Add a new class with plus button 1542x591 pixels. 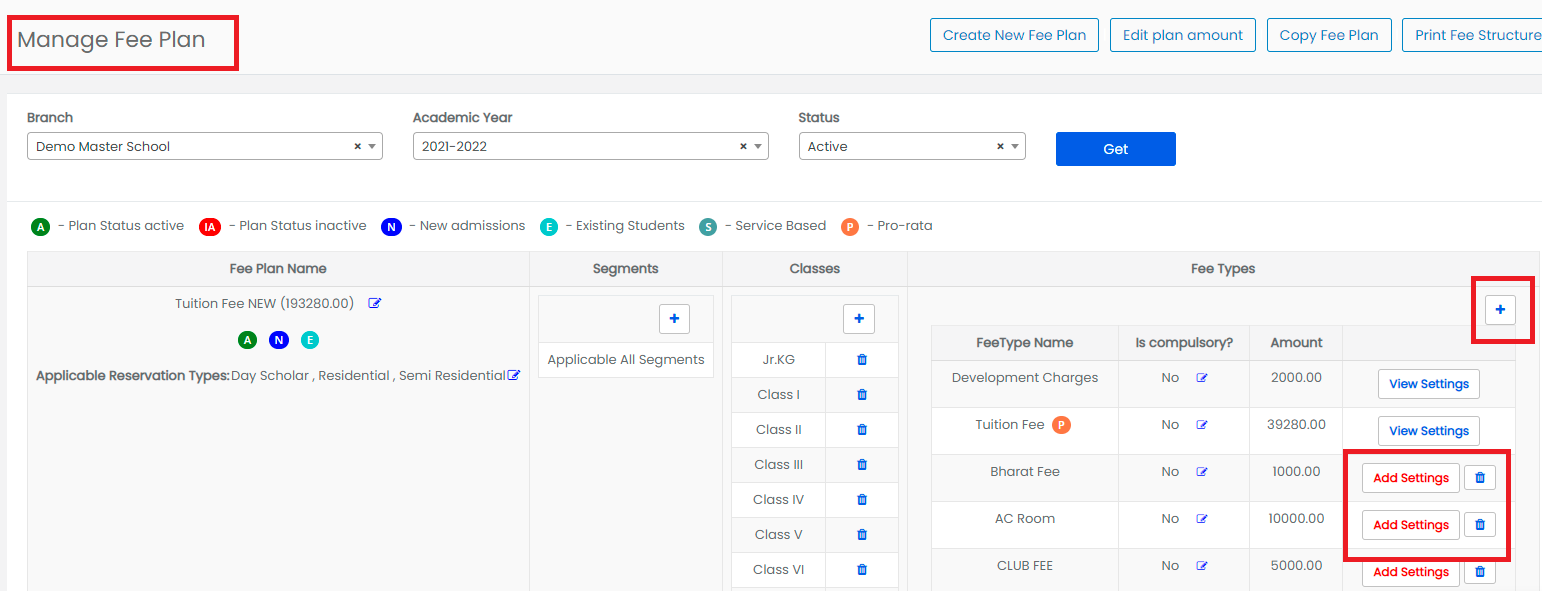[859, 319]
